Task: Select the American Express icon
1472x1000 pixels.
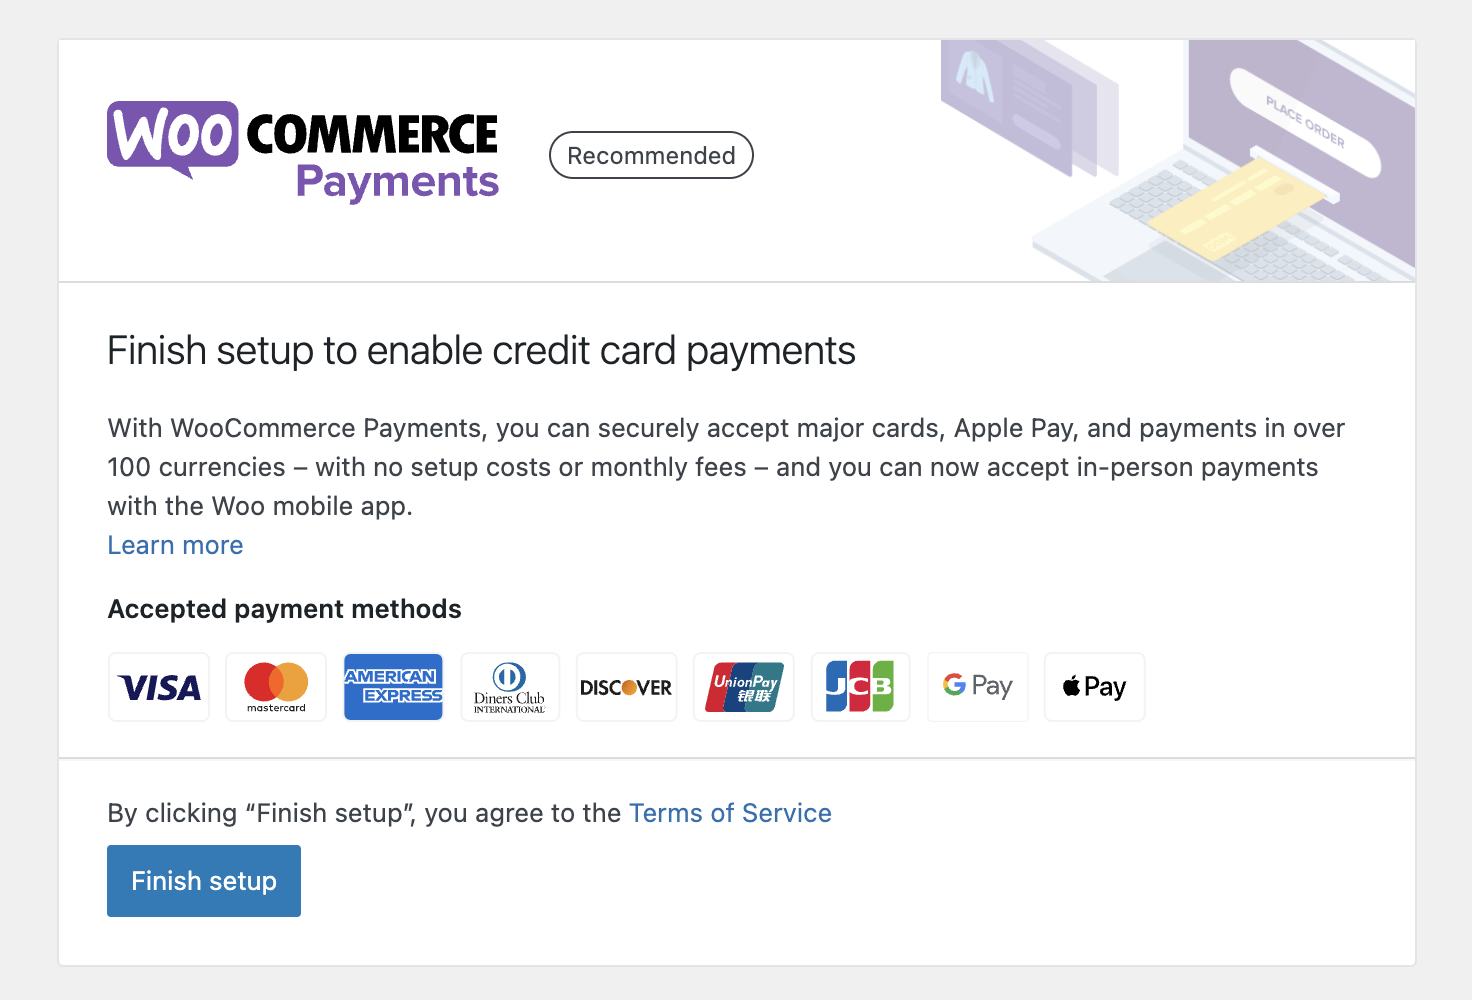Action: [393, 687]
